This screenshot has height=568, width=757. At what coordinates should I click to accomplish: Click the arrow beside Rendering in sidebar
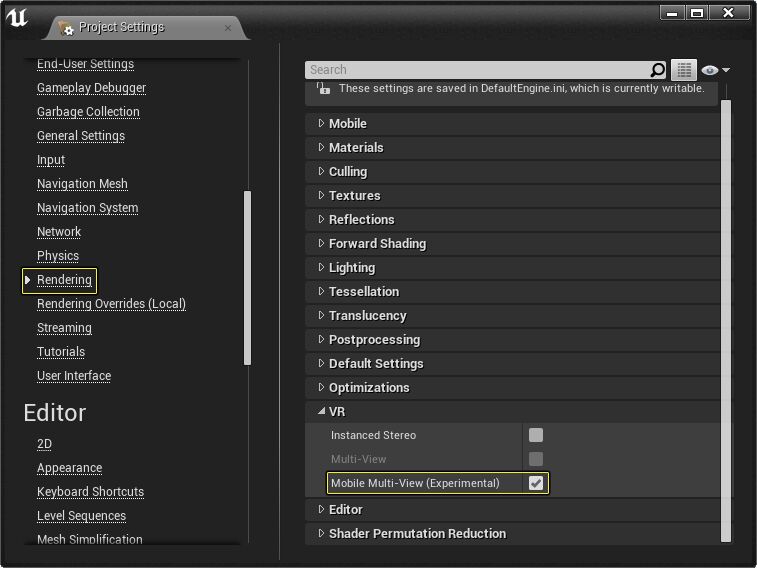(x=28, y=280)
